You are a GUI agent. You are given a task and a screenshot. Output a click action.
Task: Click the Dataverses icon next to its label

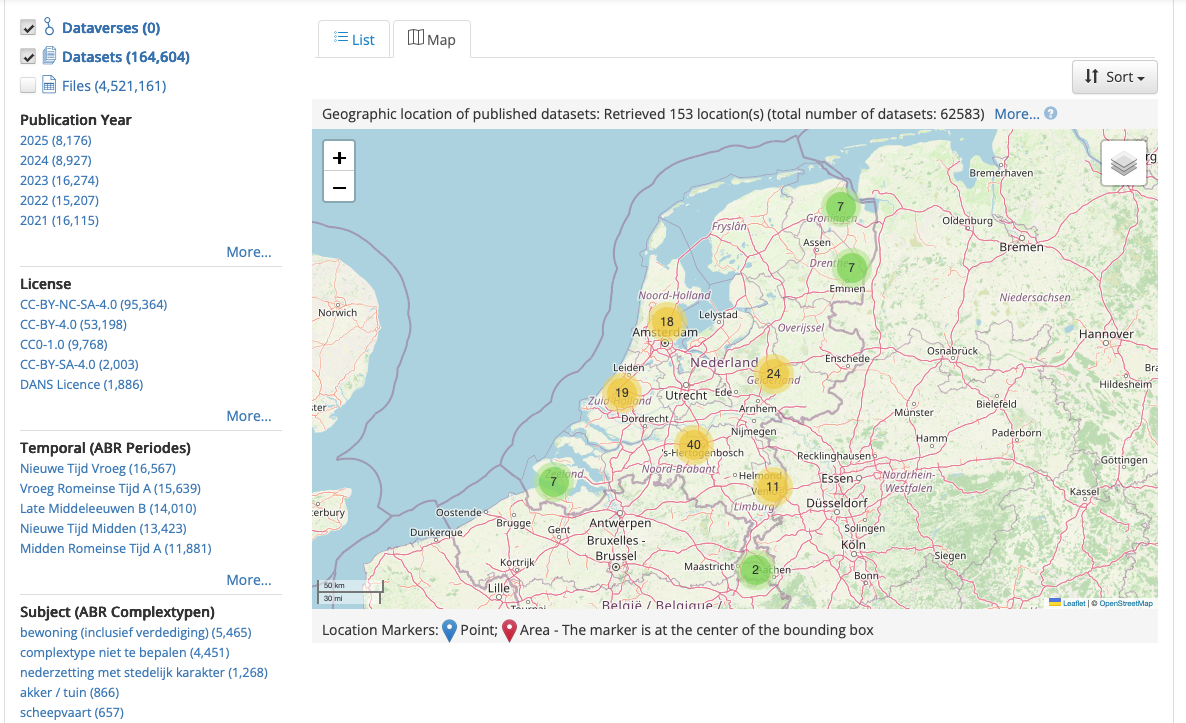coord(51,27)
